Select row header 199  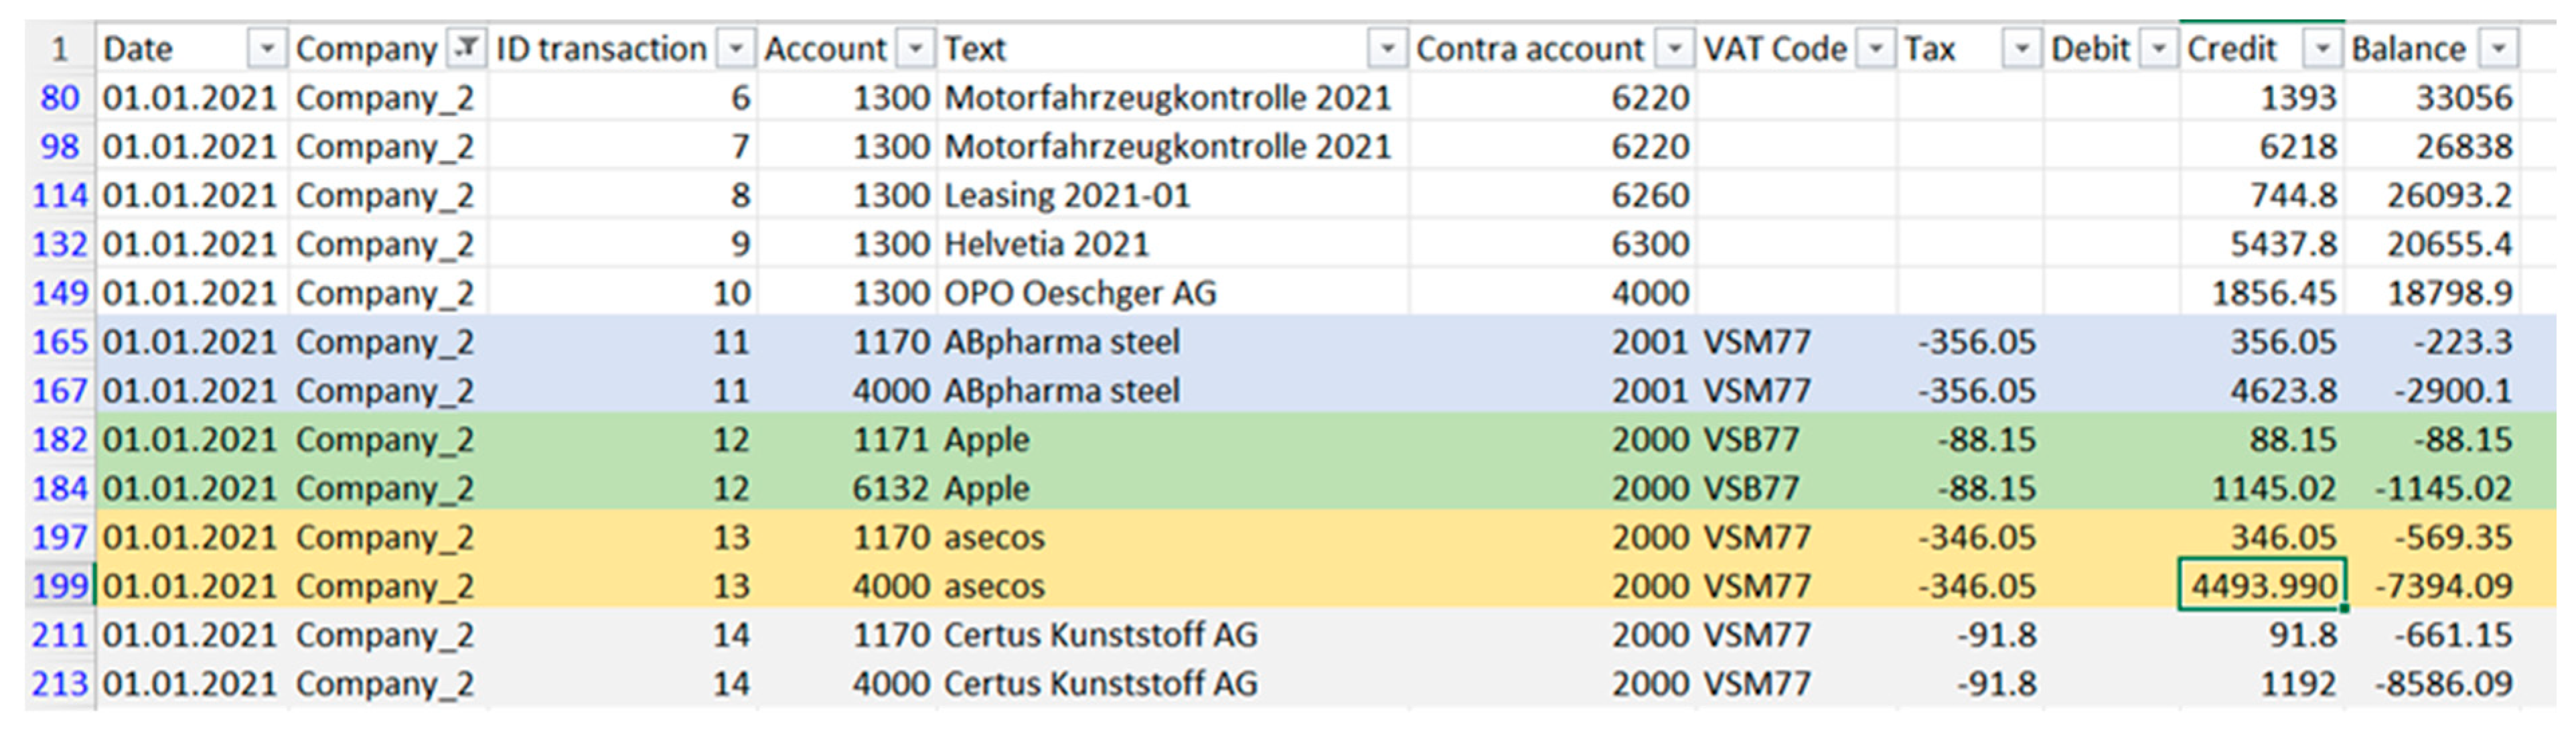point(60,585)
